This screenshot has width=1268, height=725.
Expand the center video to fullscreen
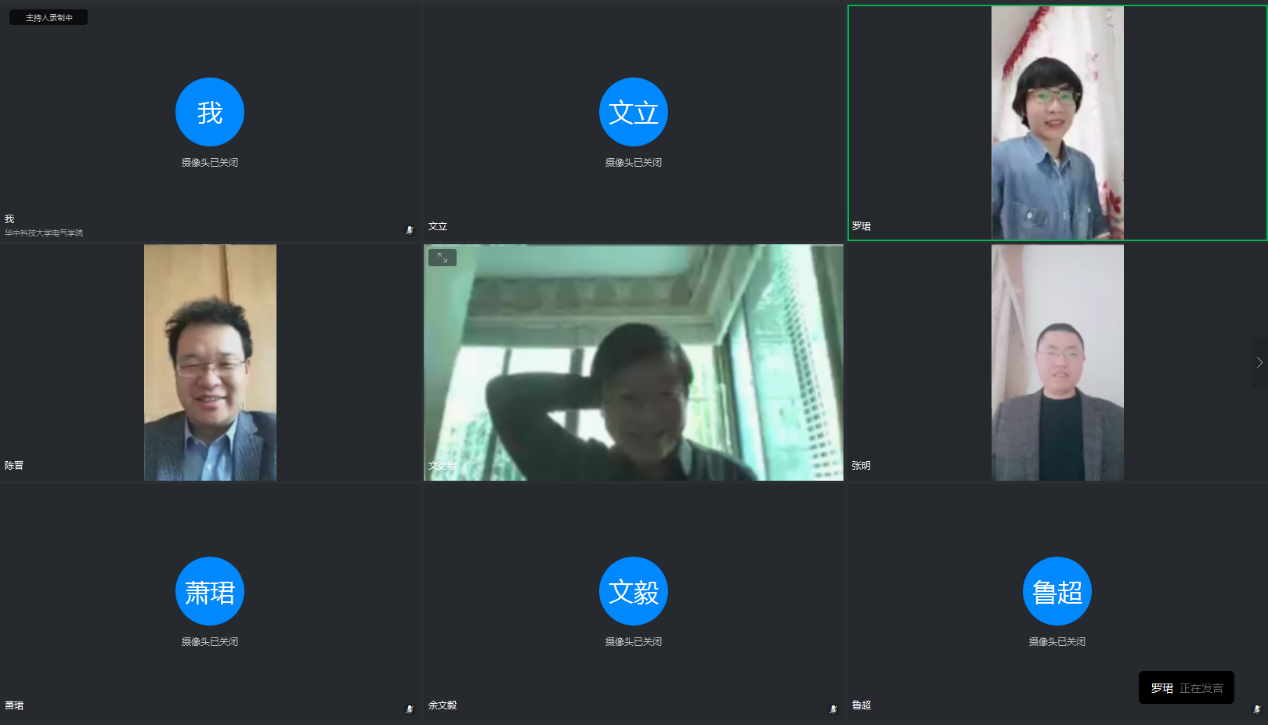(442, 258)
